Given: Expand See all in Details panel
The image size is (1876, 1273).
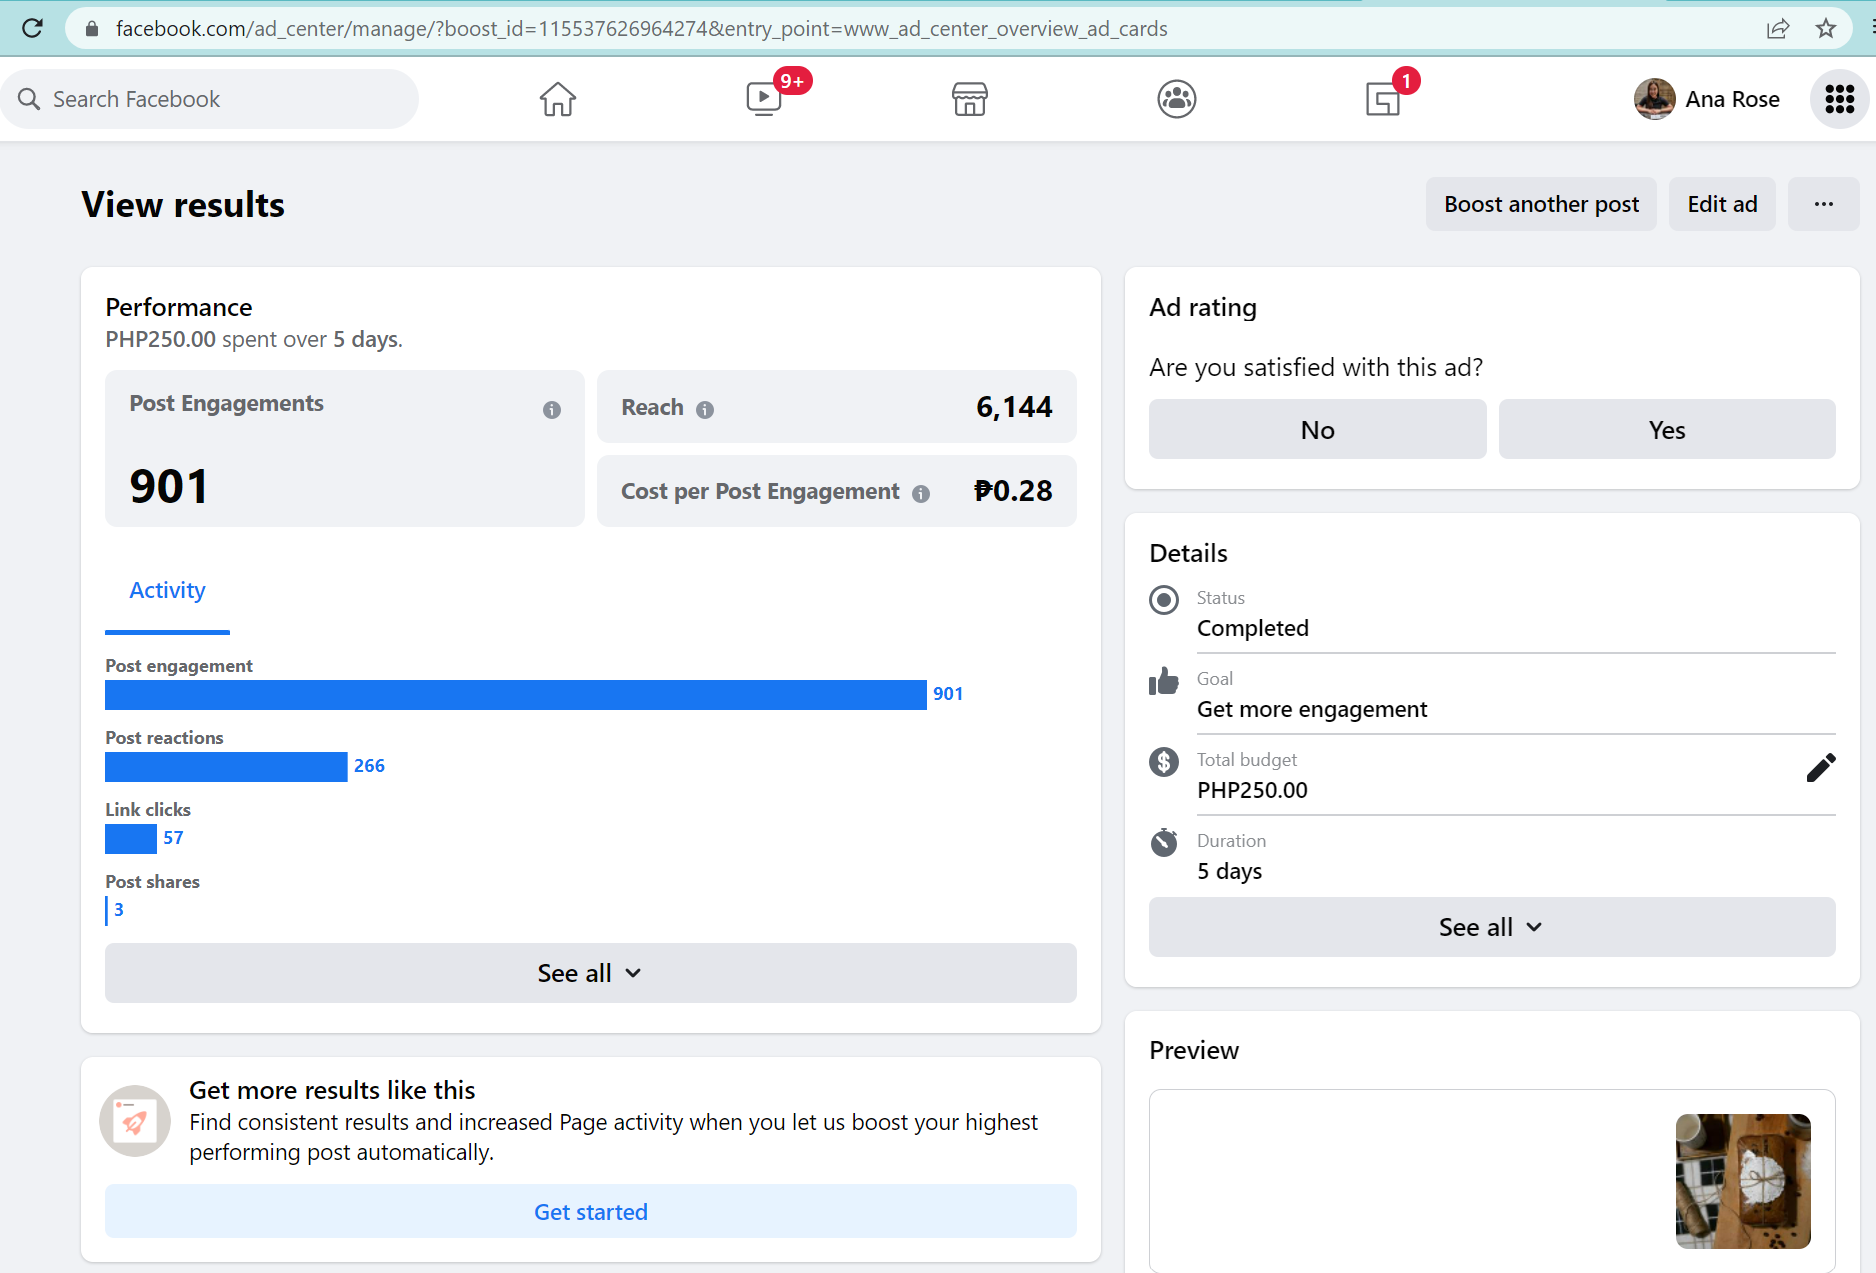Looking at the screenshot, I should tap(1491, 927).
